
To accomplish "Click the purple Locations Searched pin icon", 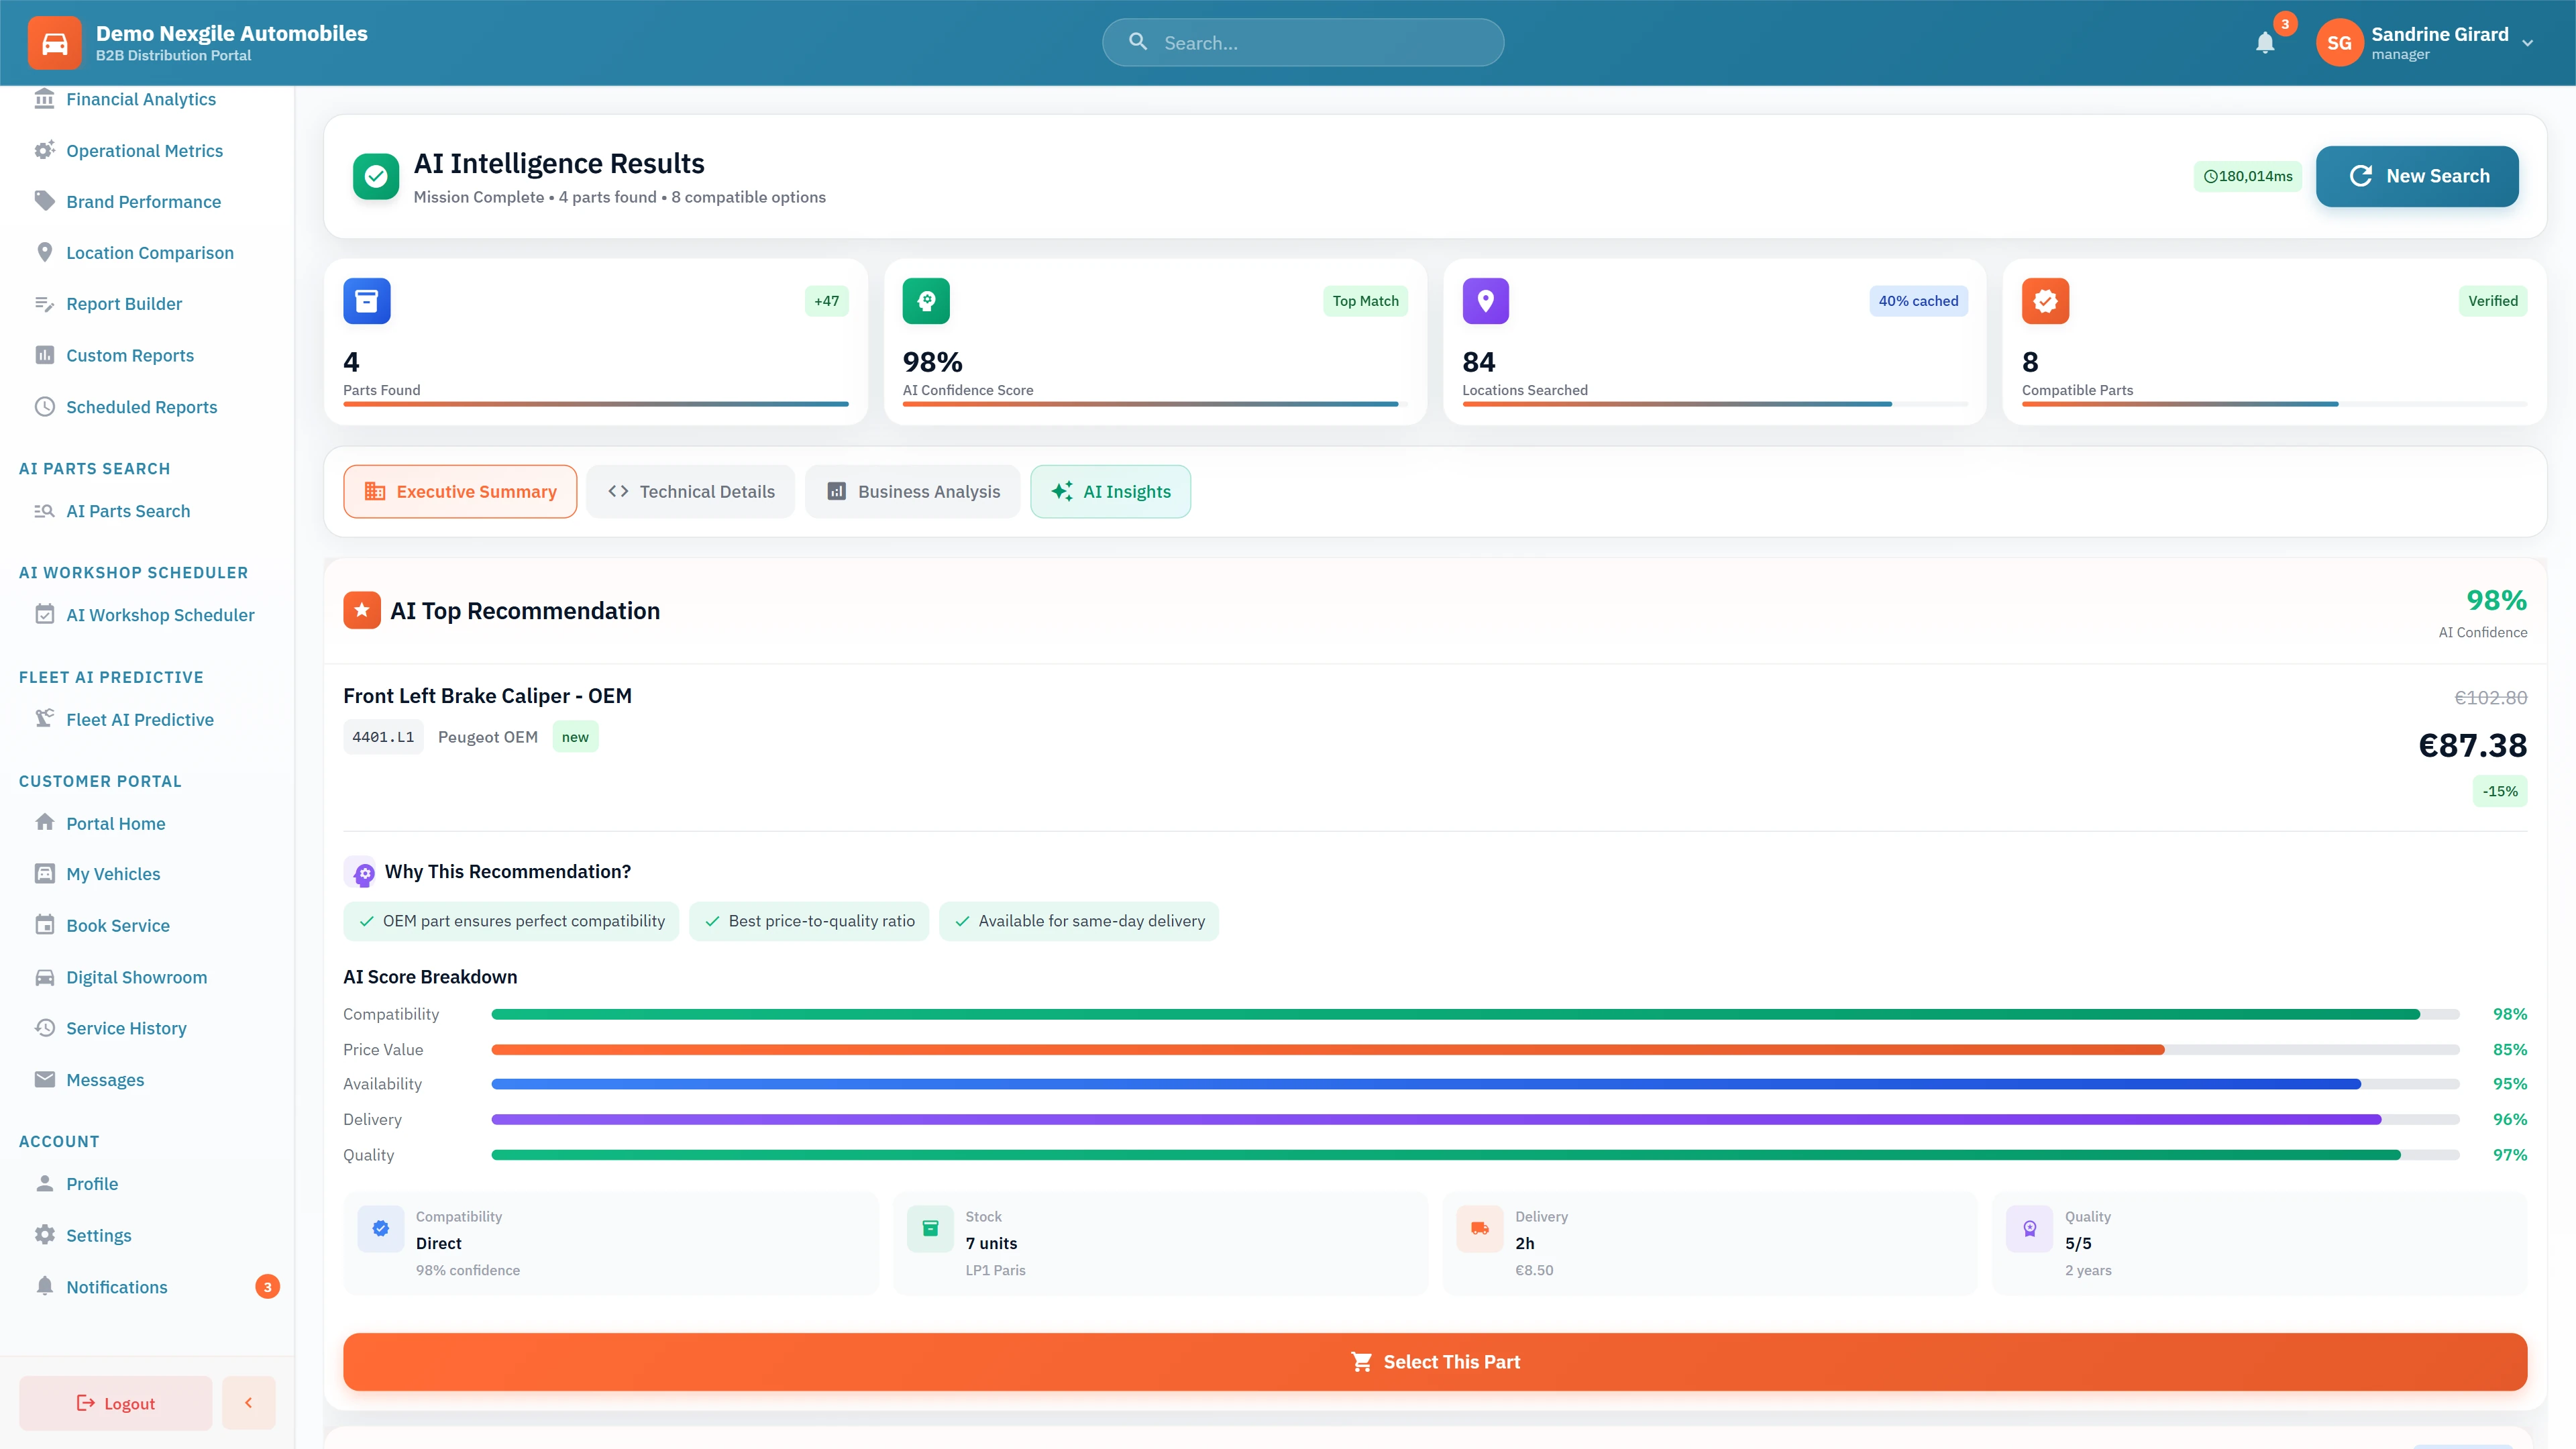I will (x=1485, y=301).
